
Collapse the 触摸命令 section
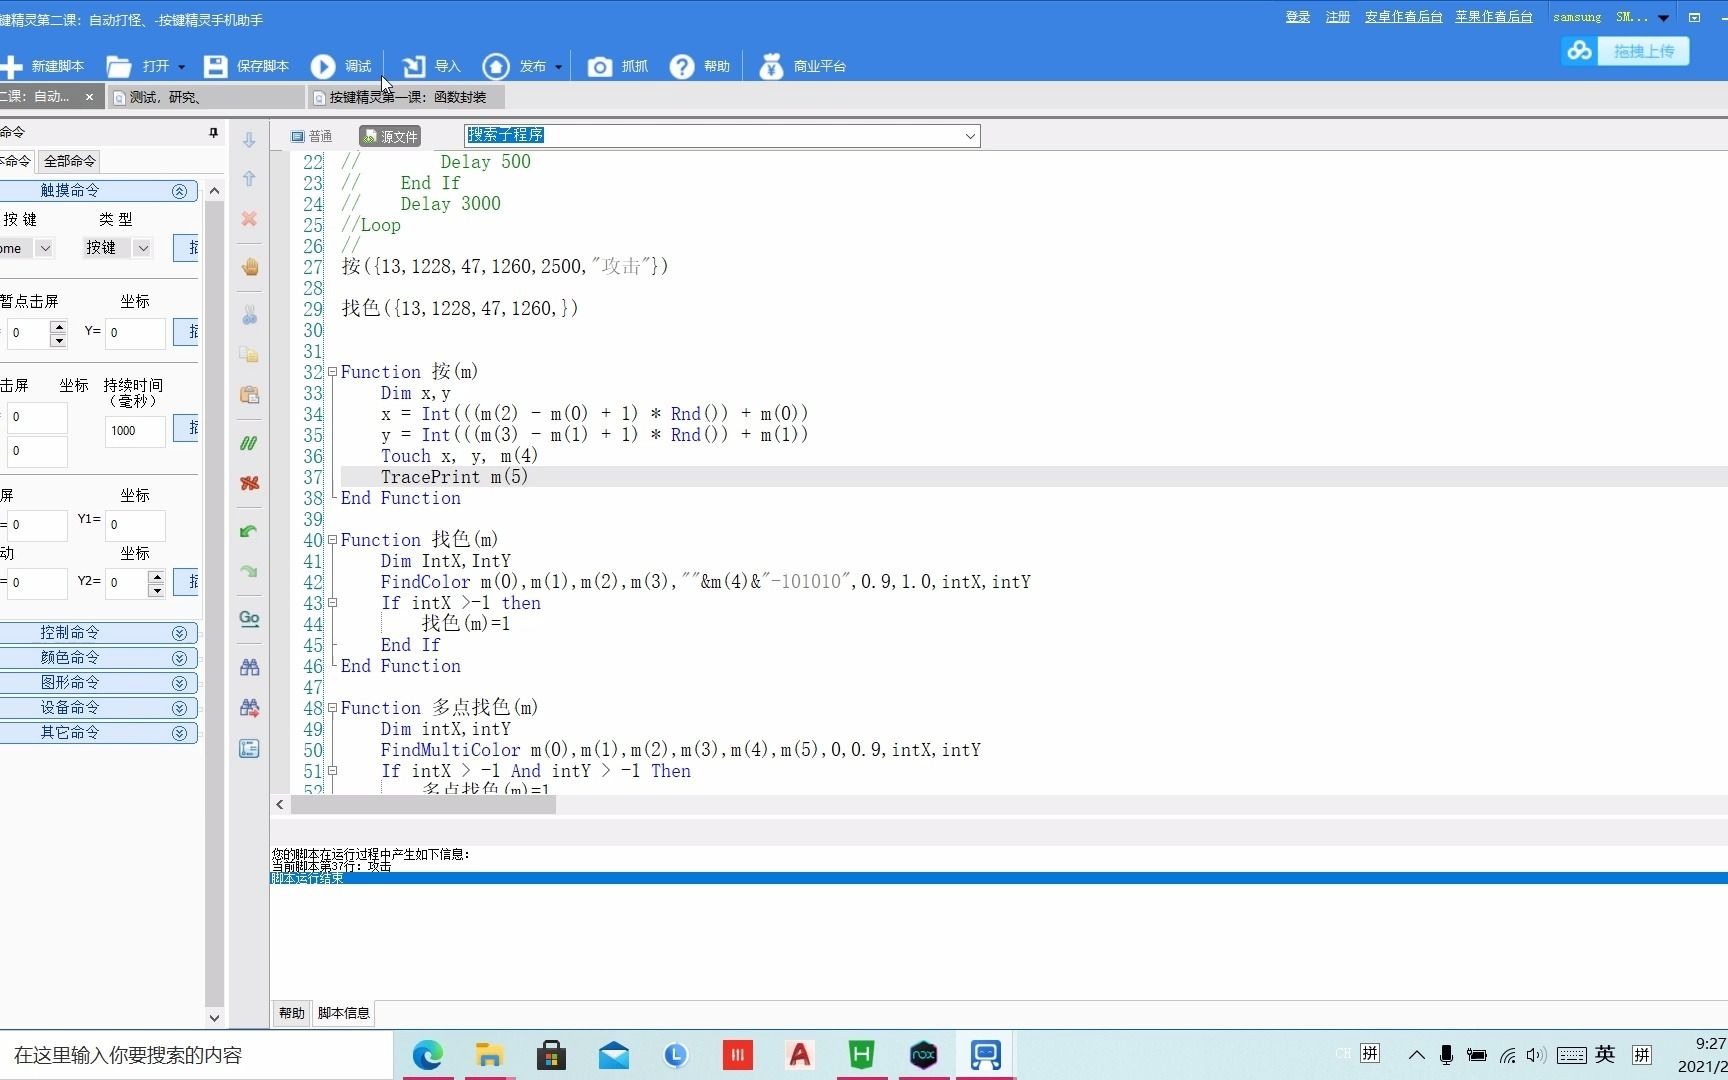click(179, 190)
